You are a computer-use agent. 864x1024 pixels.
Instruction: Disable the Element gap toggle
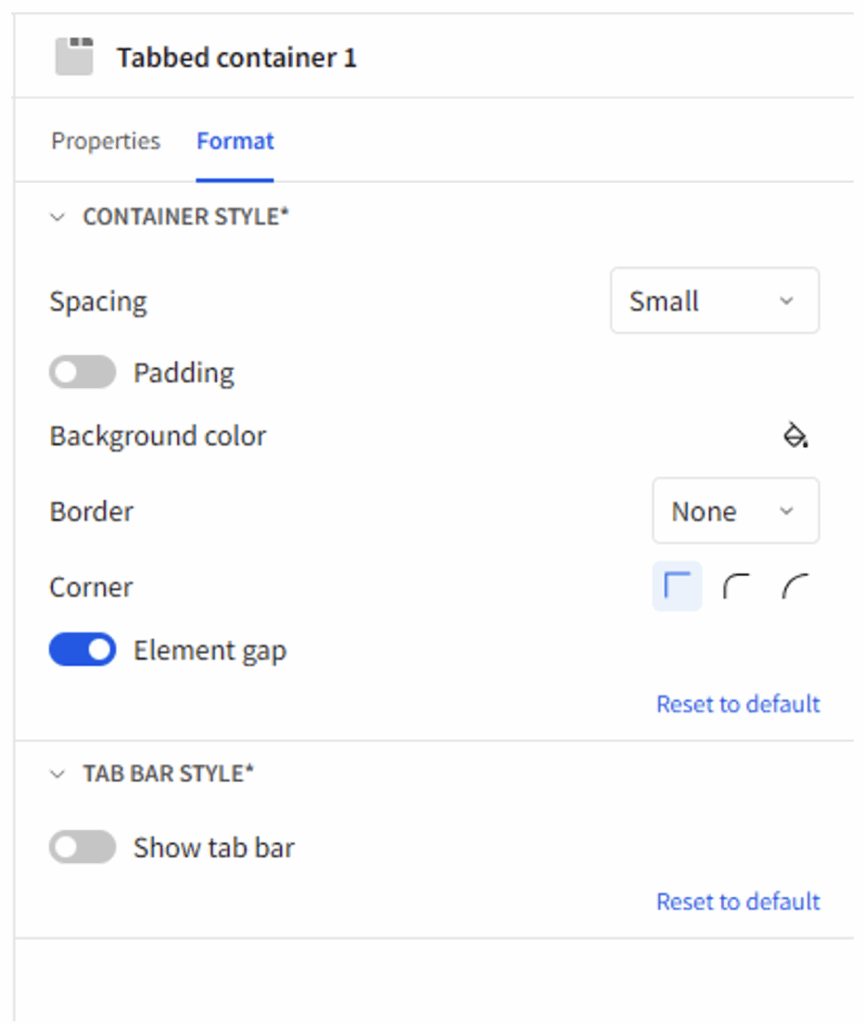tap(82, 650)
